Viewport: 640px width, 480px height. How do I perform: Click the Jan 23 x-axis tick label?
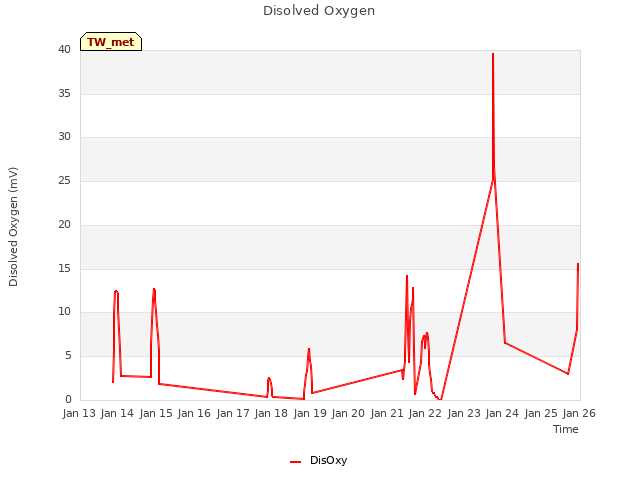[464, 413]
